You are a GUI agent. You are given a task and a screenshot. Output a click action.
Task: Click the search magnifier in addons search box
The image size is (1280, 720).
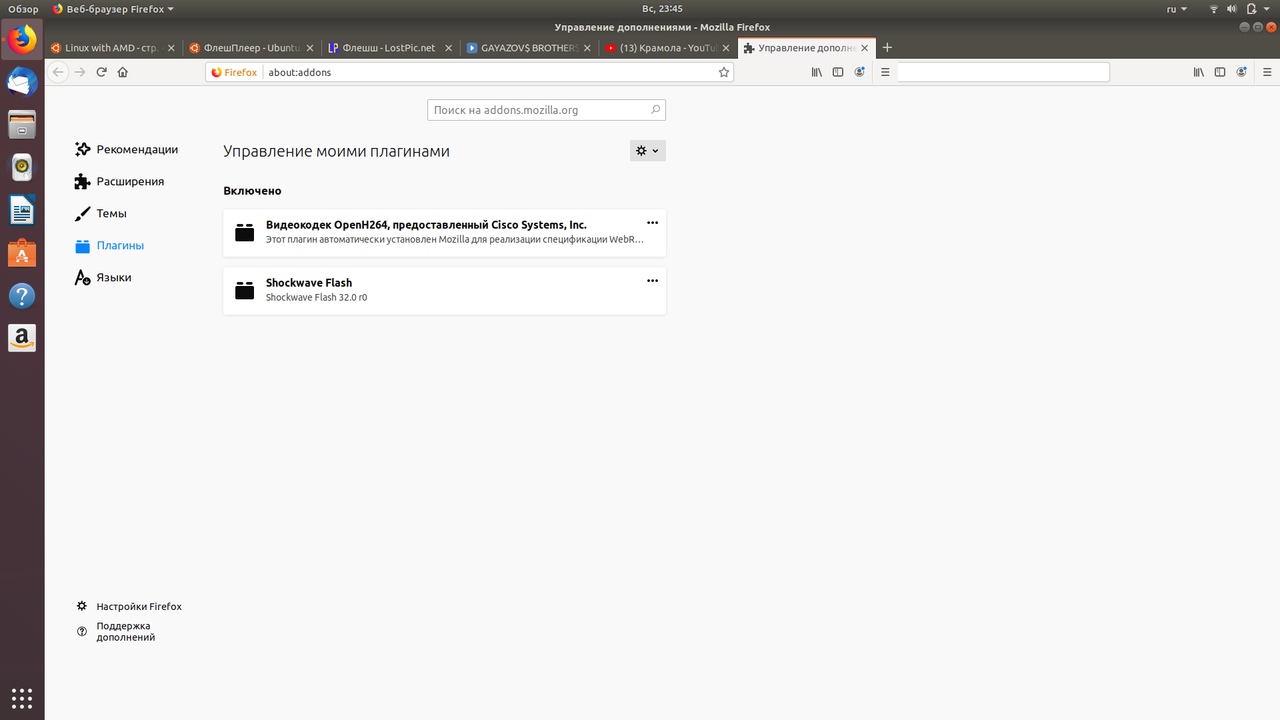point(655,110)
